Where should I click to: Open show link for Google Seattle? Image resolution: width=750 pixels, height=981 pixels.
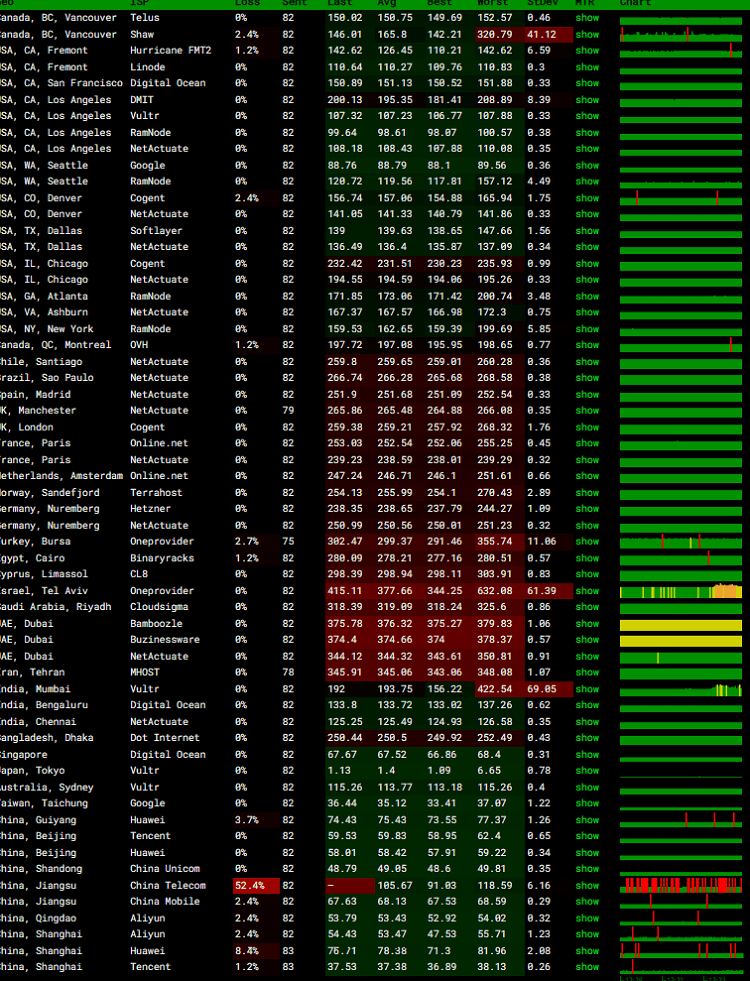[x=587, y=165]
